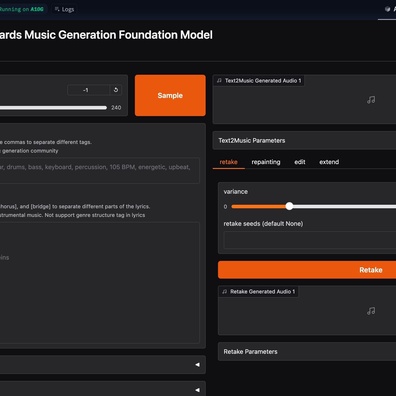Click the variance label

click(x=236, y=192)
